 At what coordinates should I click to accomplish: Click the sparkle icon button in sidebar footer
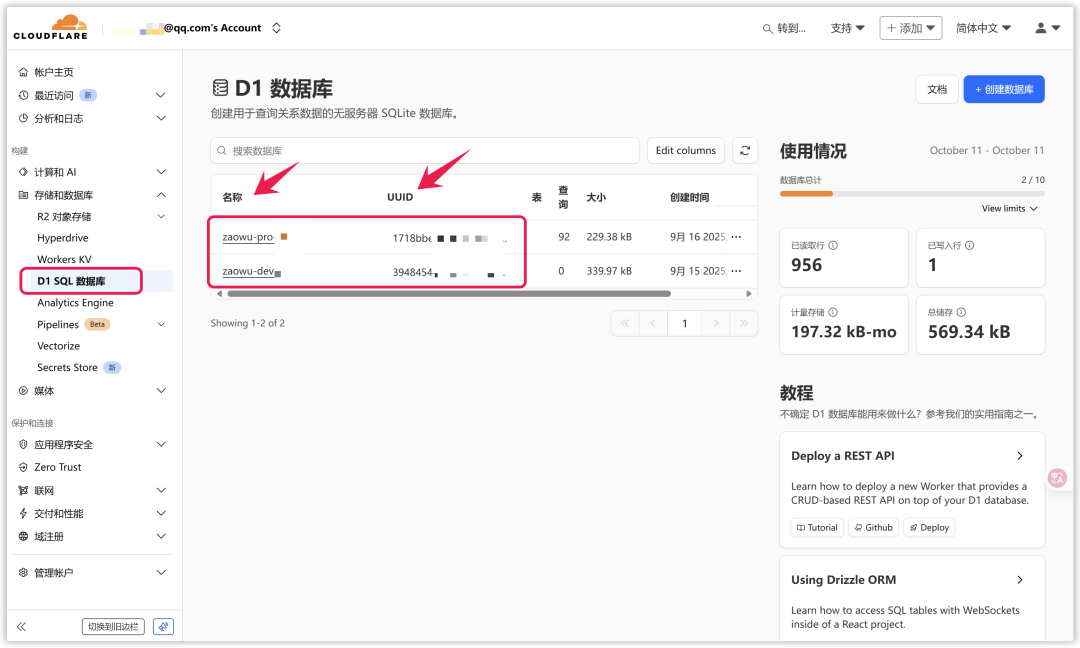point(163,627)
